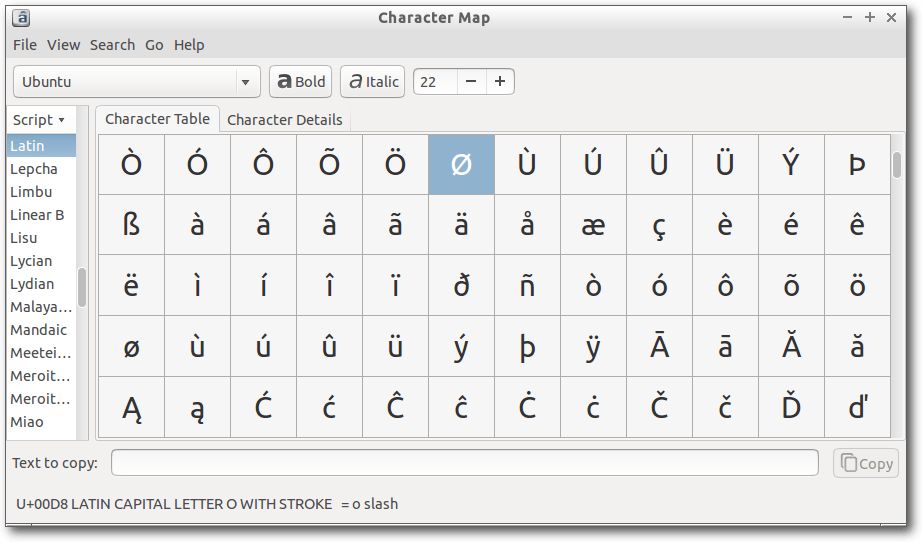Image resolution: width=922 pixels, height=542 pixels.
Task: Toggle the Bold font style button
Action: point(300,82)
